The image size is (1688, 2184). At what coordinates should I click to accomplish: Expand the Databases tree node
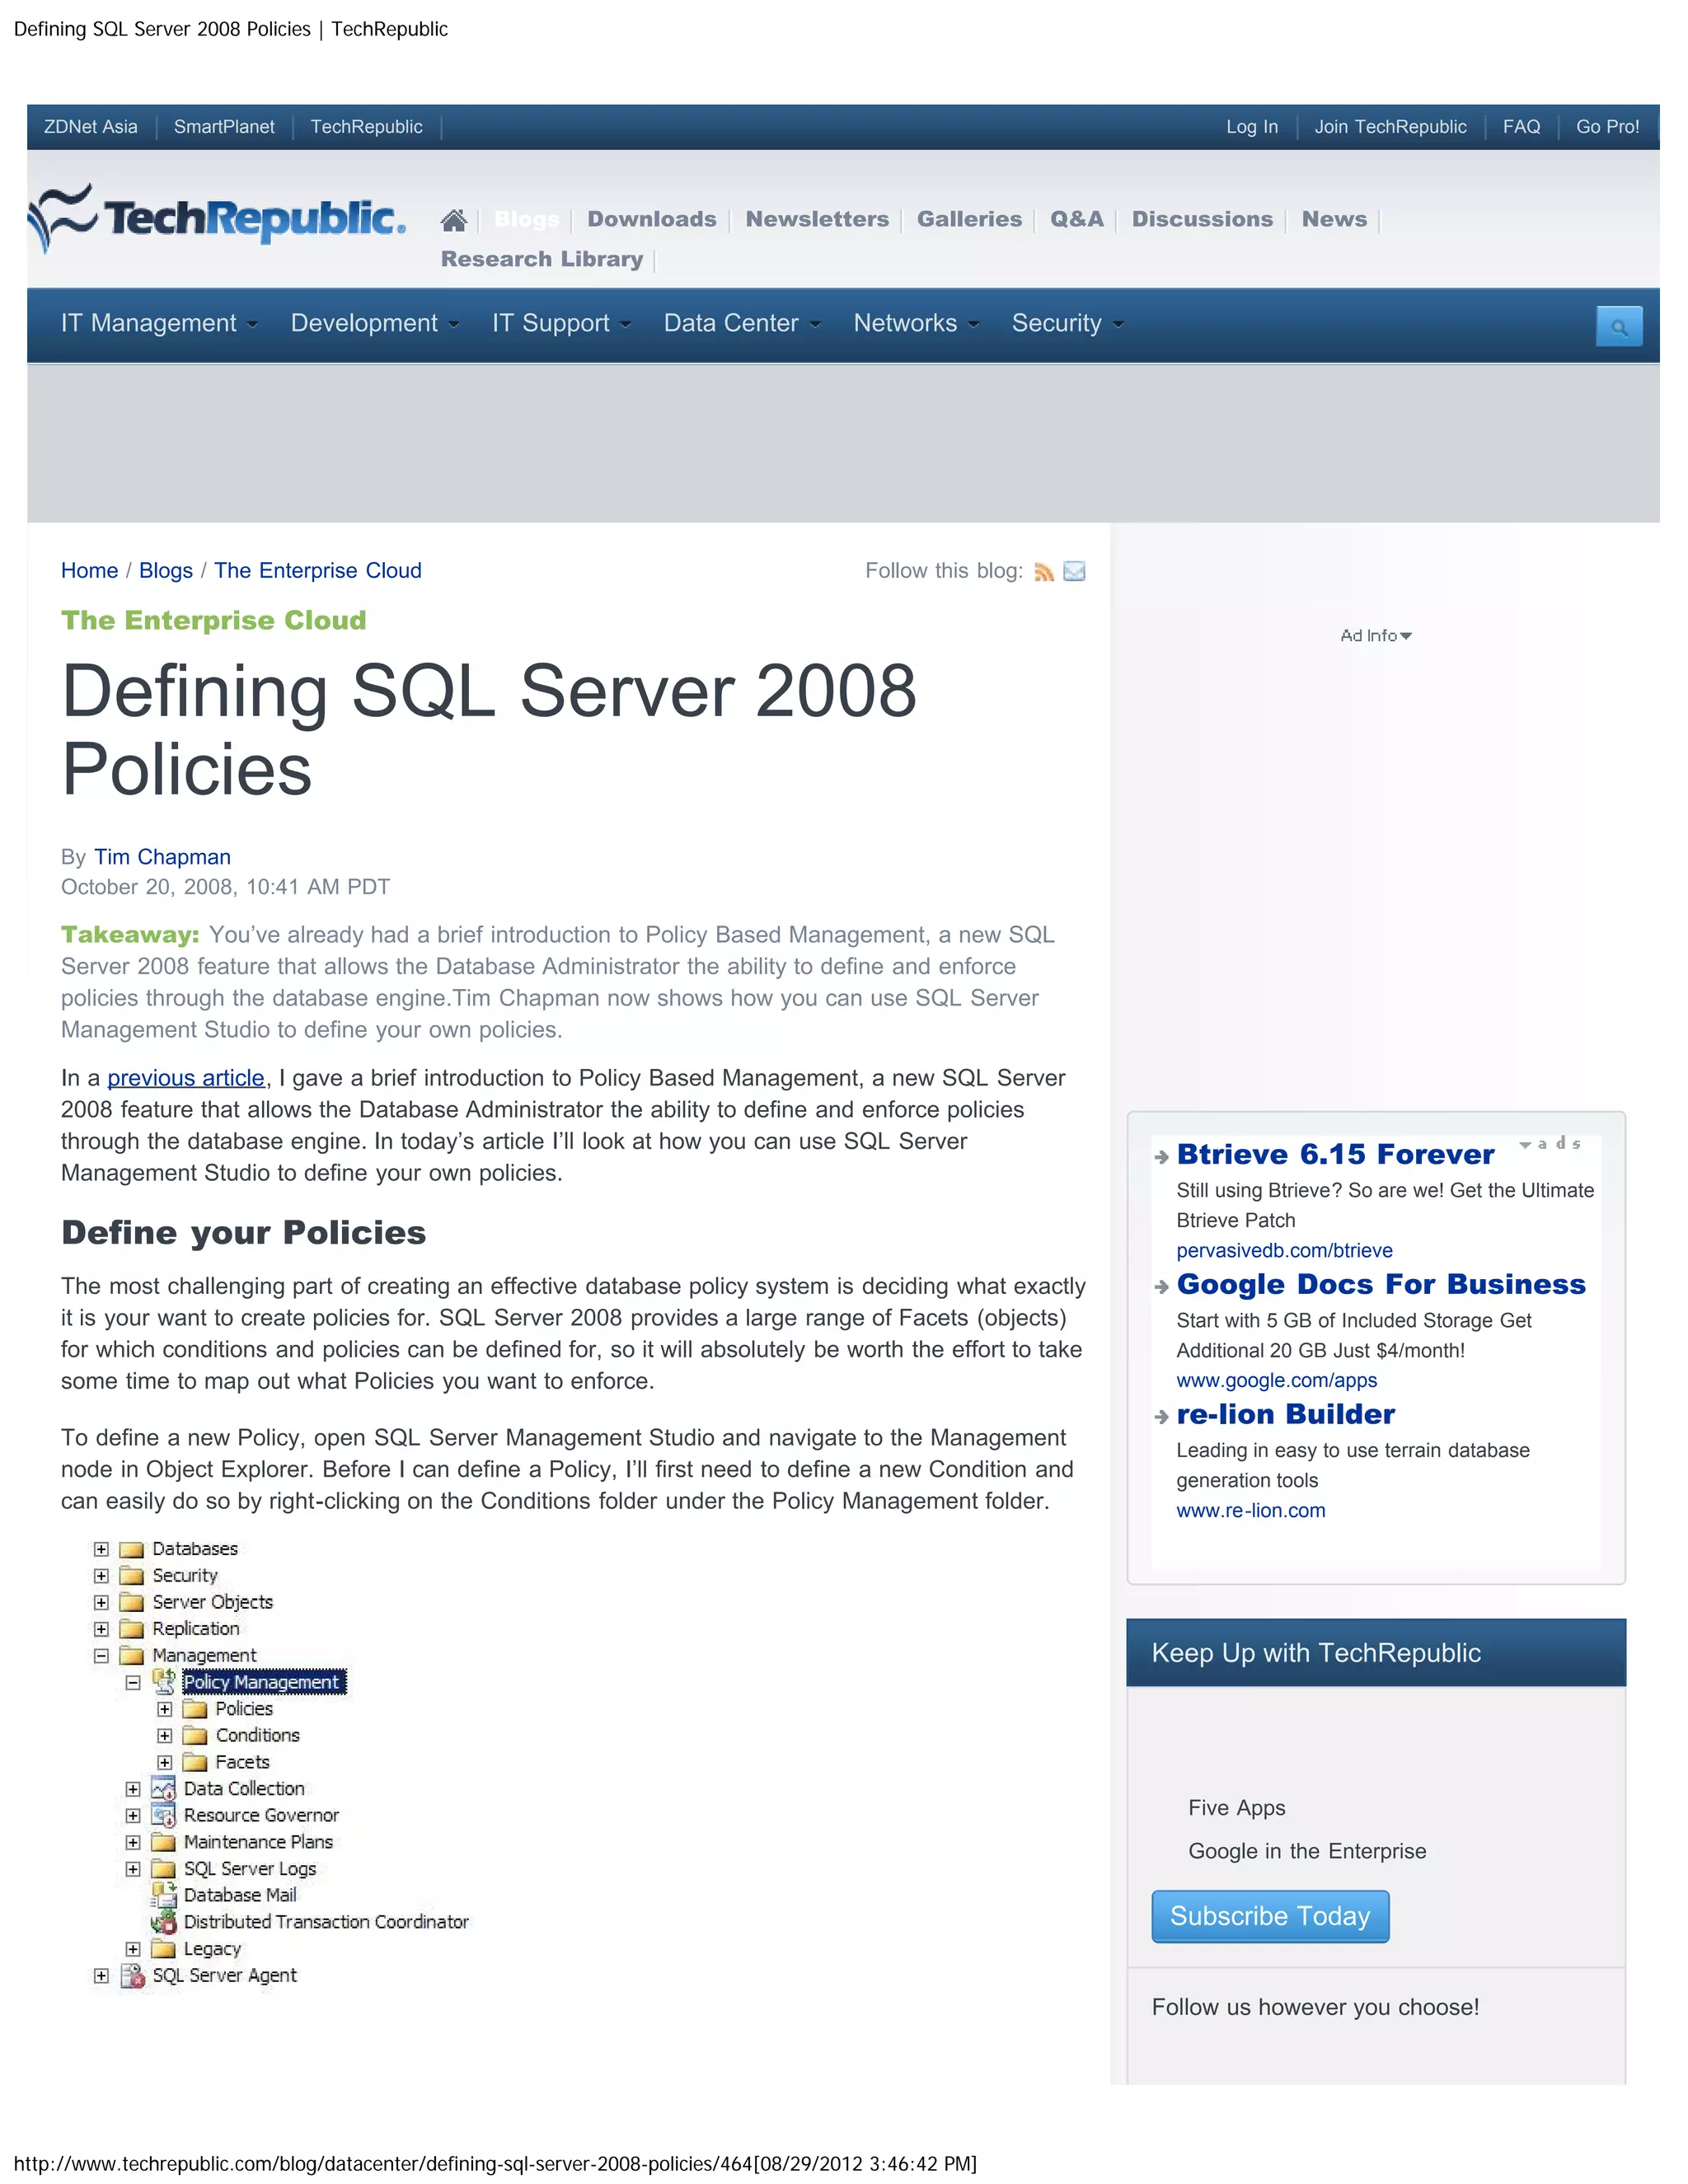point(101,1549)
